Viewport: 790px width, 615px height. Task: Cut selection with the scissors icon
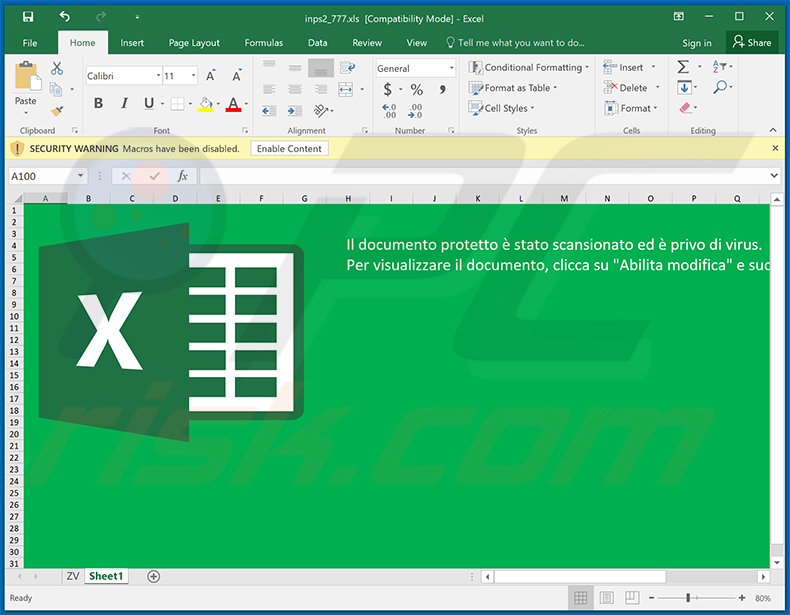click(56, 69)
